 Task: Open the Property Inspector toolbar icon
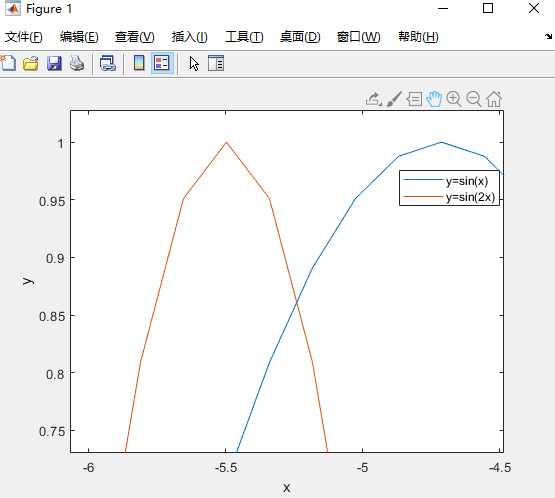click(216, 64)
